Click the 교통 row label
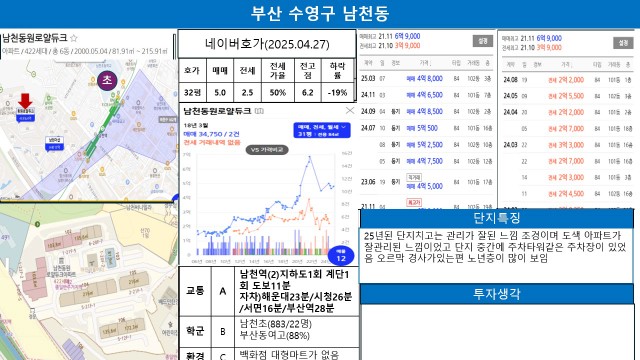 195,291
